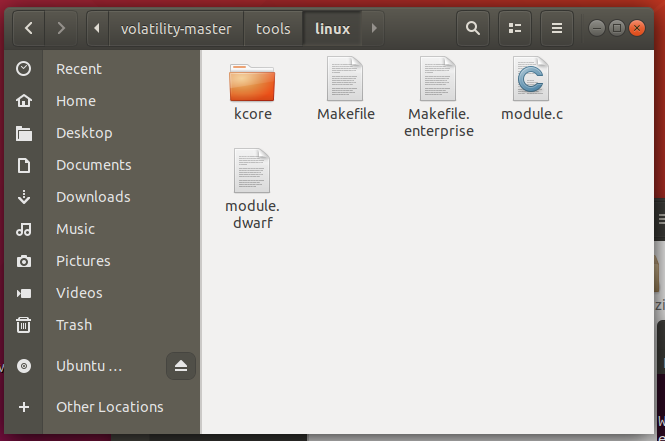The width and height of the screenshot is (665, 441).
Task: Open Downloads from the sidebar
Action: (93, 197)
